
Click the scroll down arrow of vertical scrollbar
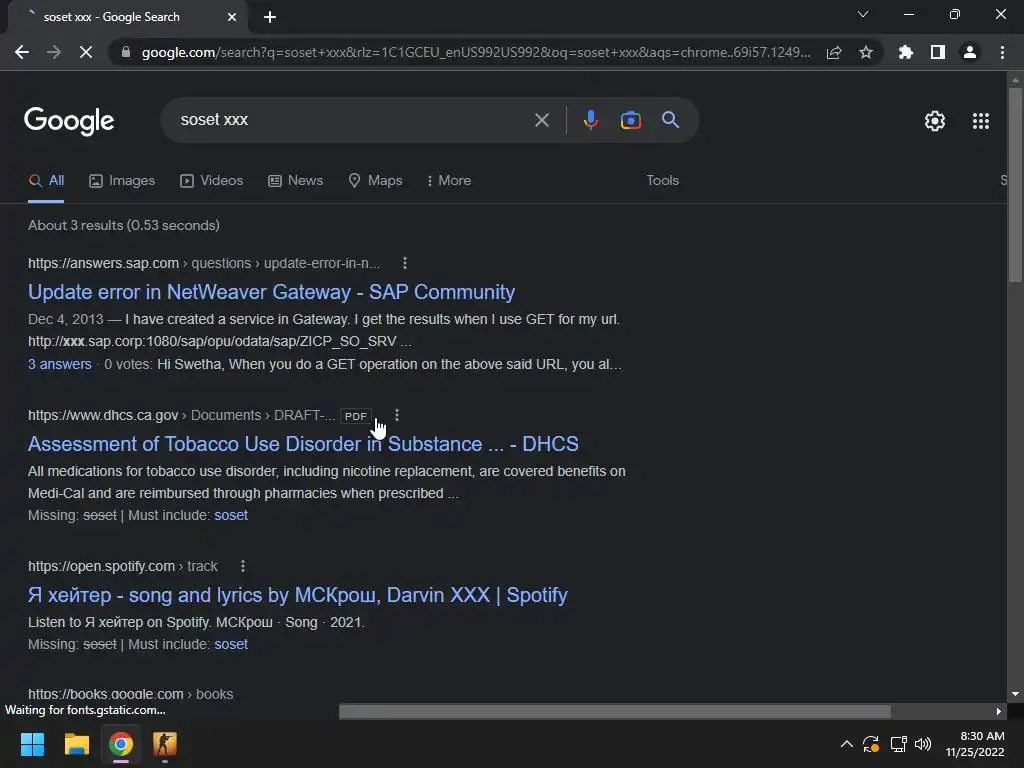pos(1015,694)
